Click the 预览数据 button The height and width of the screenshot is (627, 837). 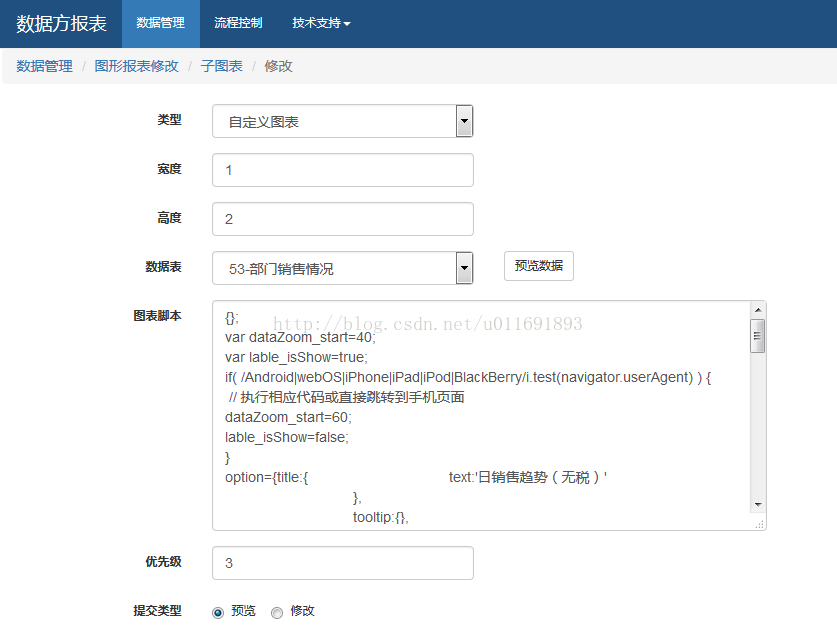click(539, 266)
